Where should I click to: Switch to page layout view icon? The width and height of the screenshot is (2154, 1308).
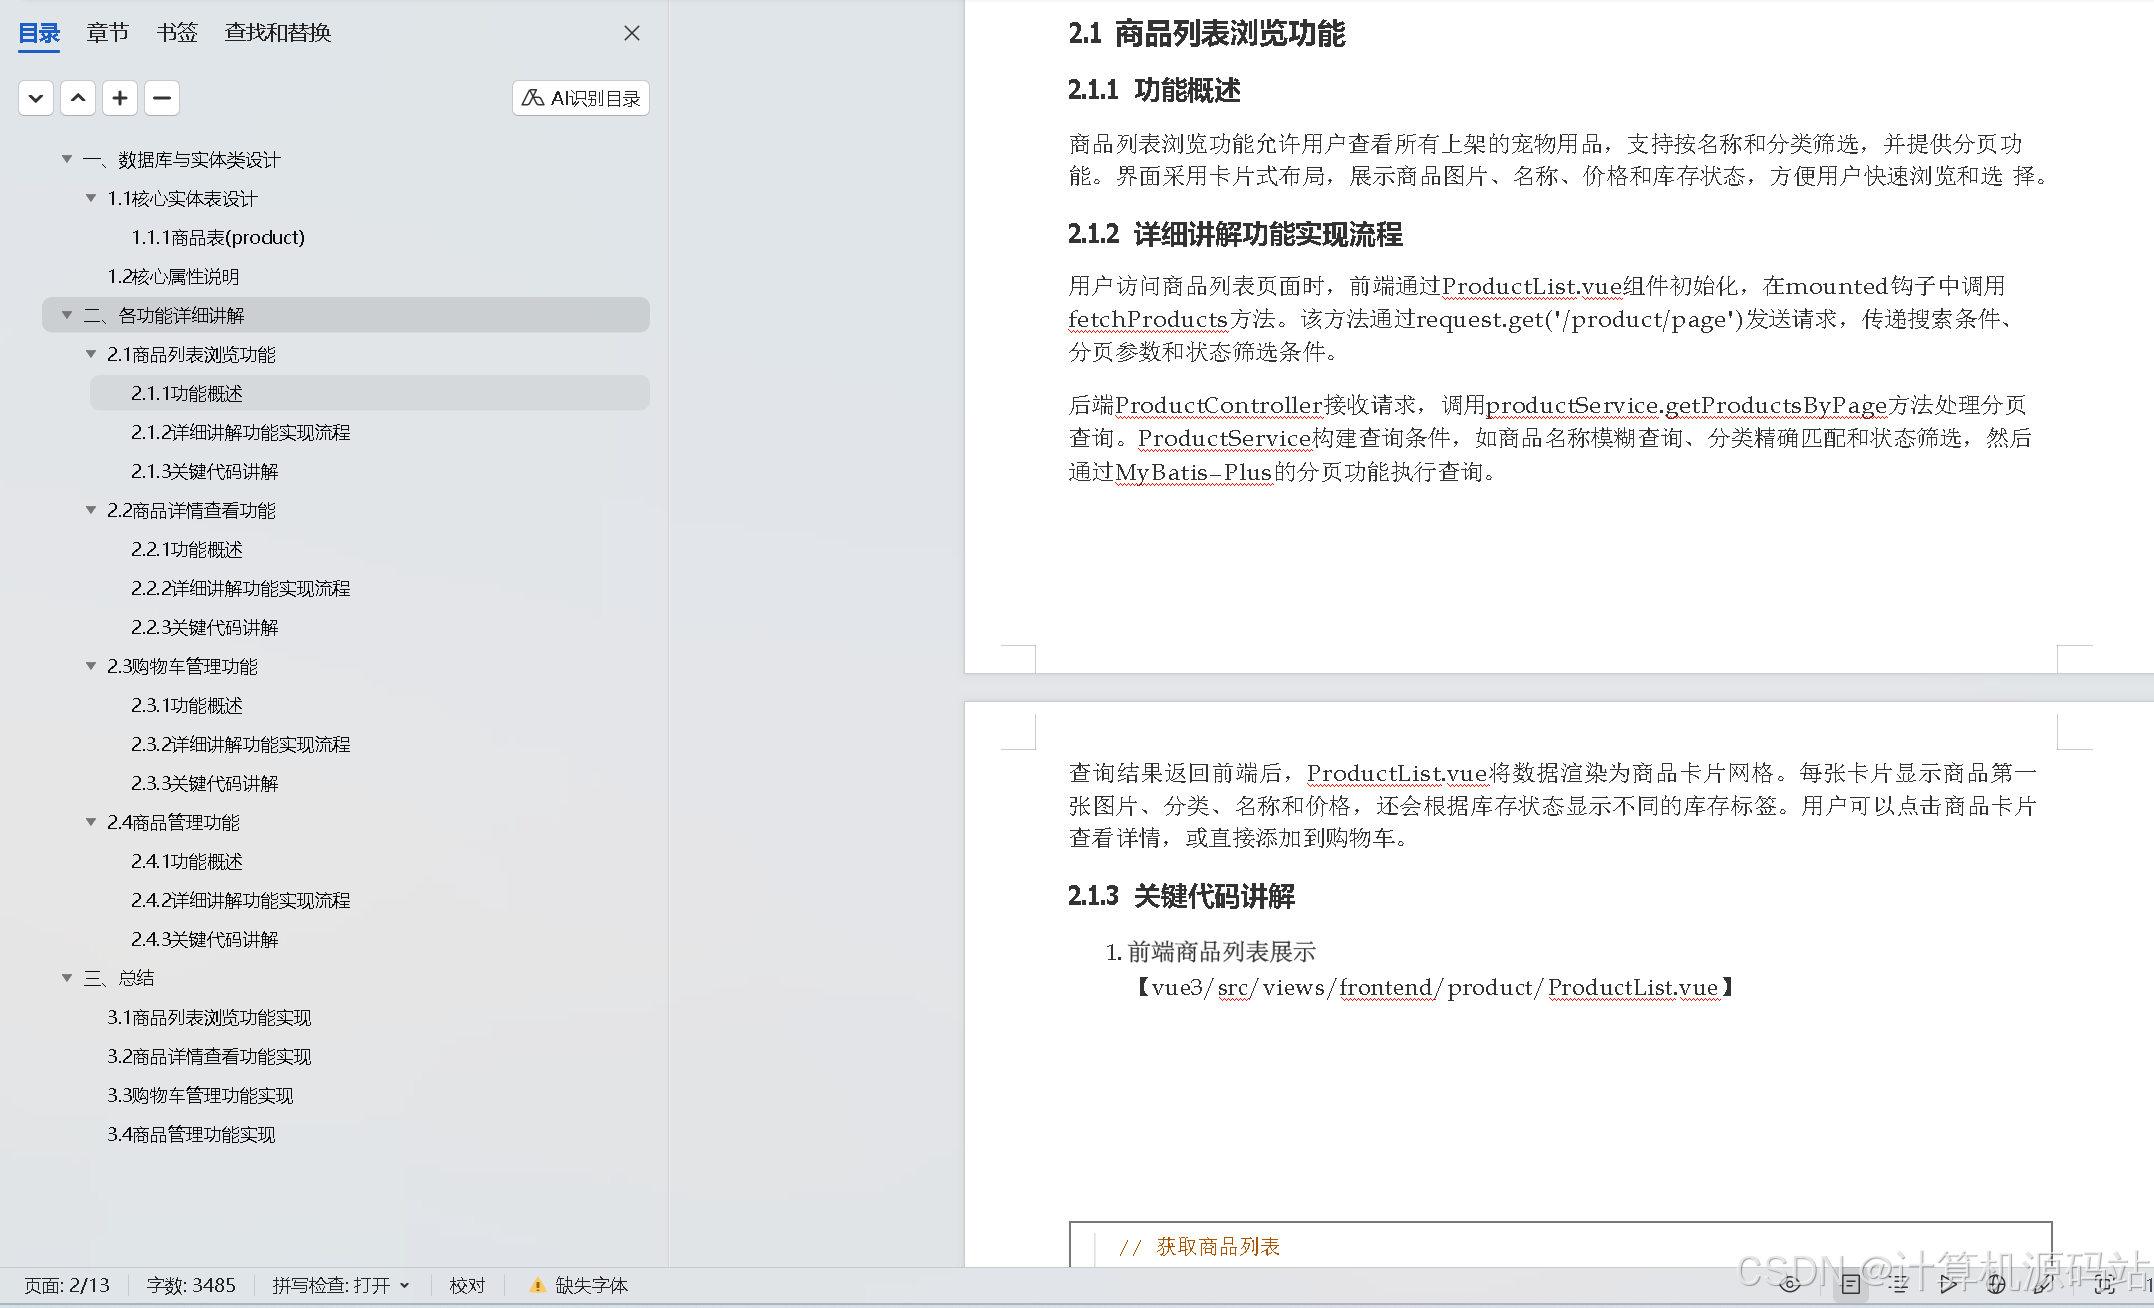pyautogui.click(x=1851, y=1284)
